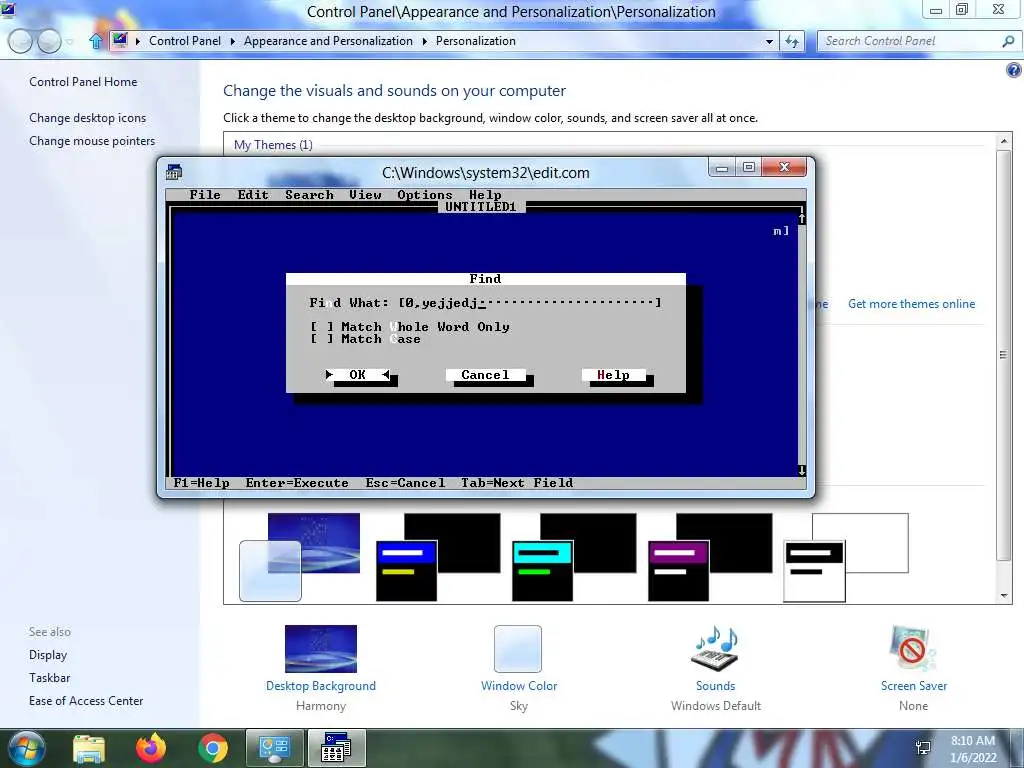The height and width of the screenshot is (768, 1024).
Task: Click Control Panel breadcrumb segment
Action: [x=185, y=40]
